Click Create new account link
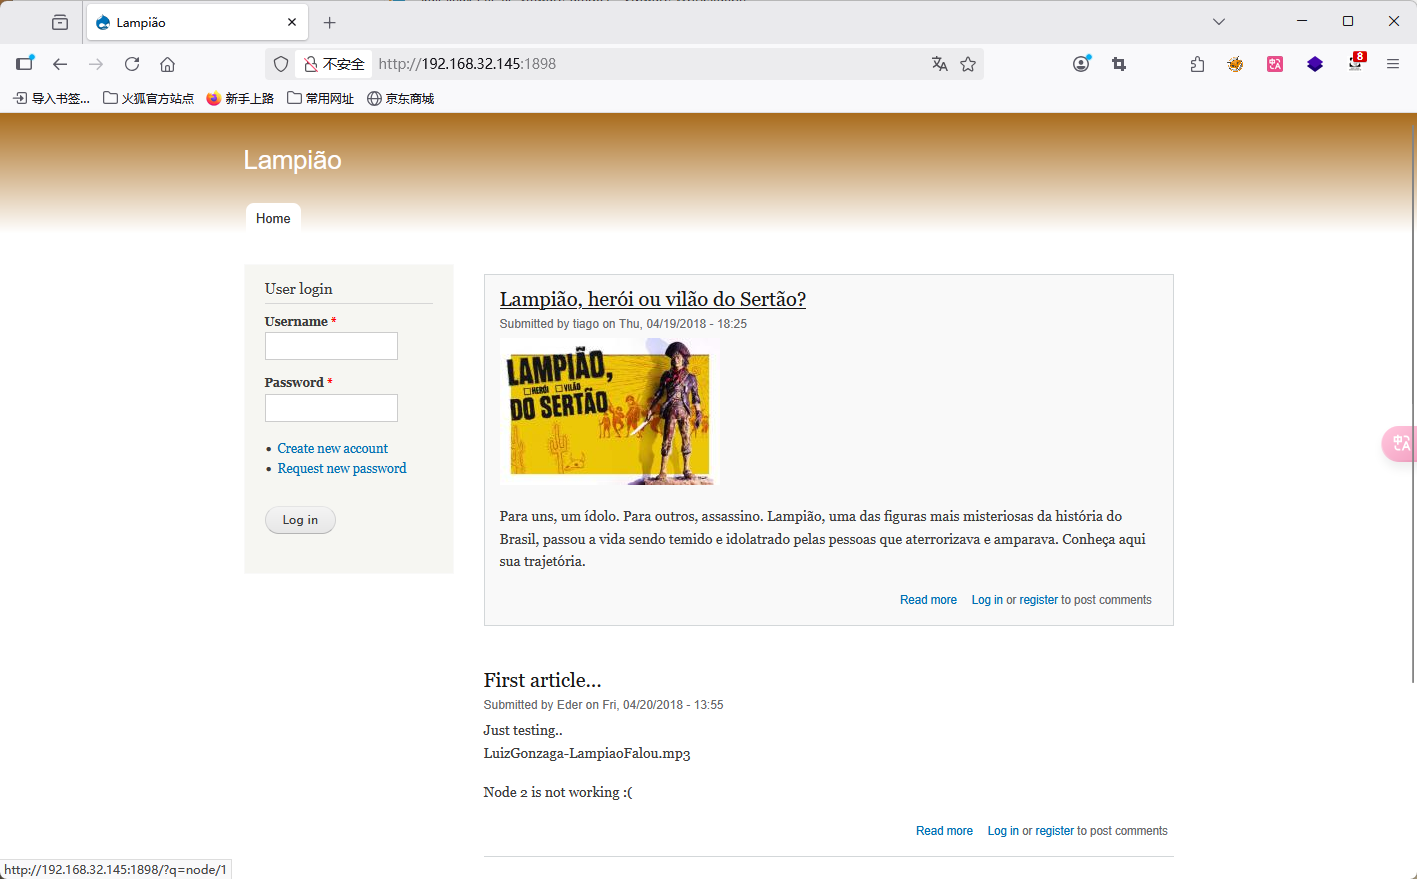 pyautogui.click(x=332, y=448)
